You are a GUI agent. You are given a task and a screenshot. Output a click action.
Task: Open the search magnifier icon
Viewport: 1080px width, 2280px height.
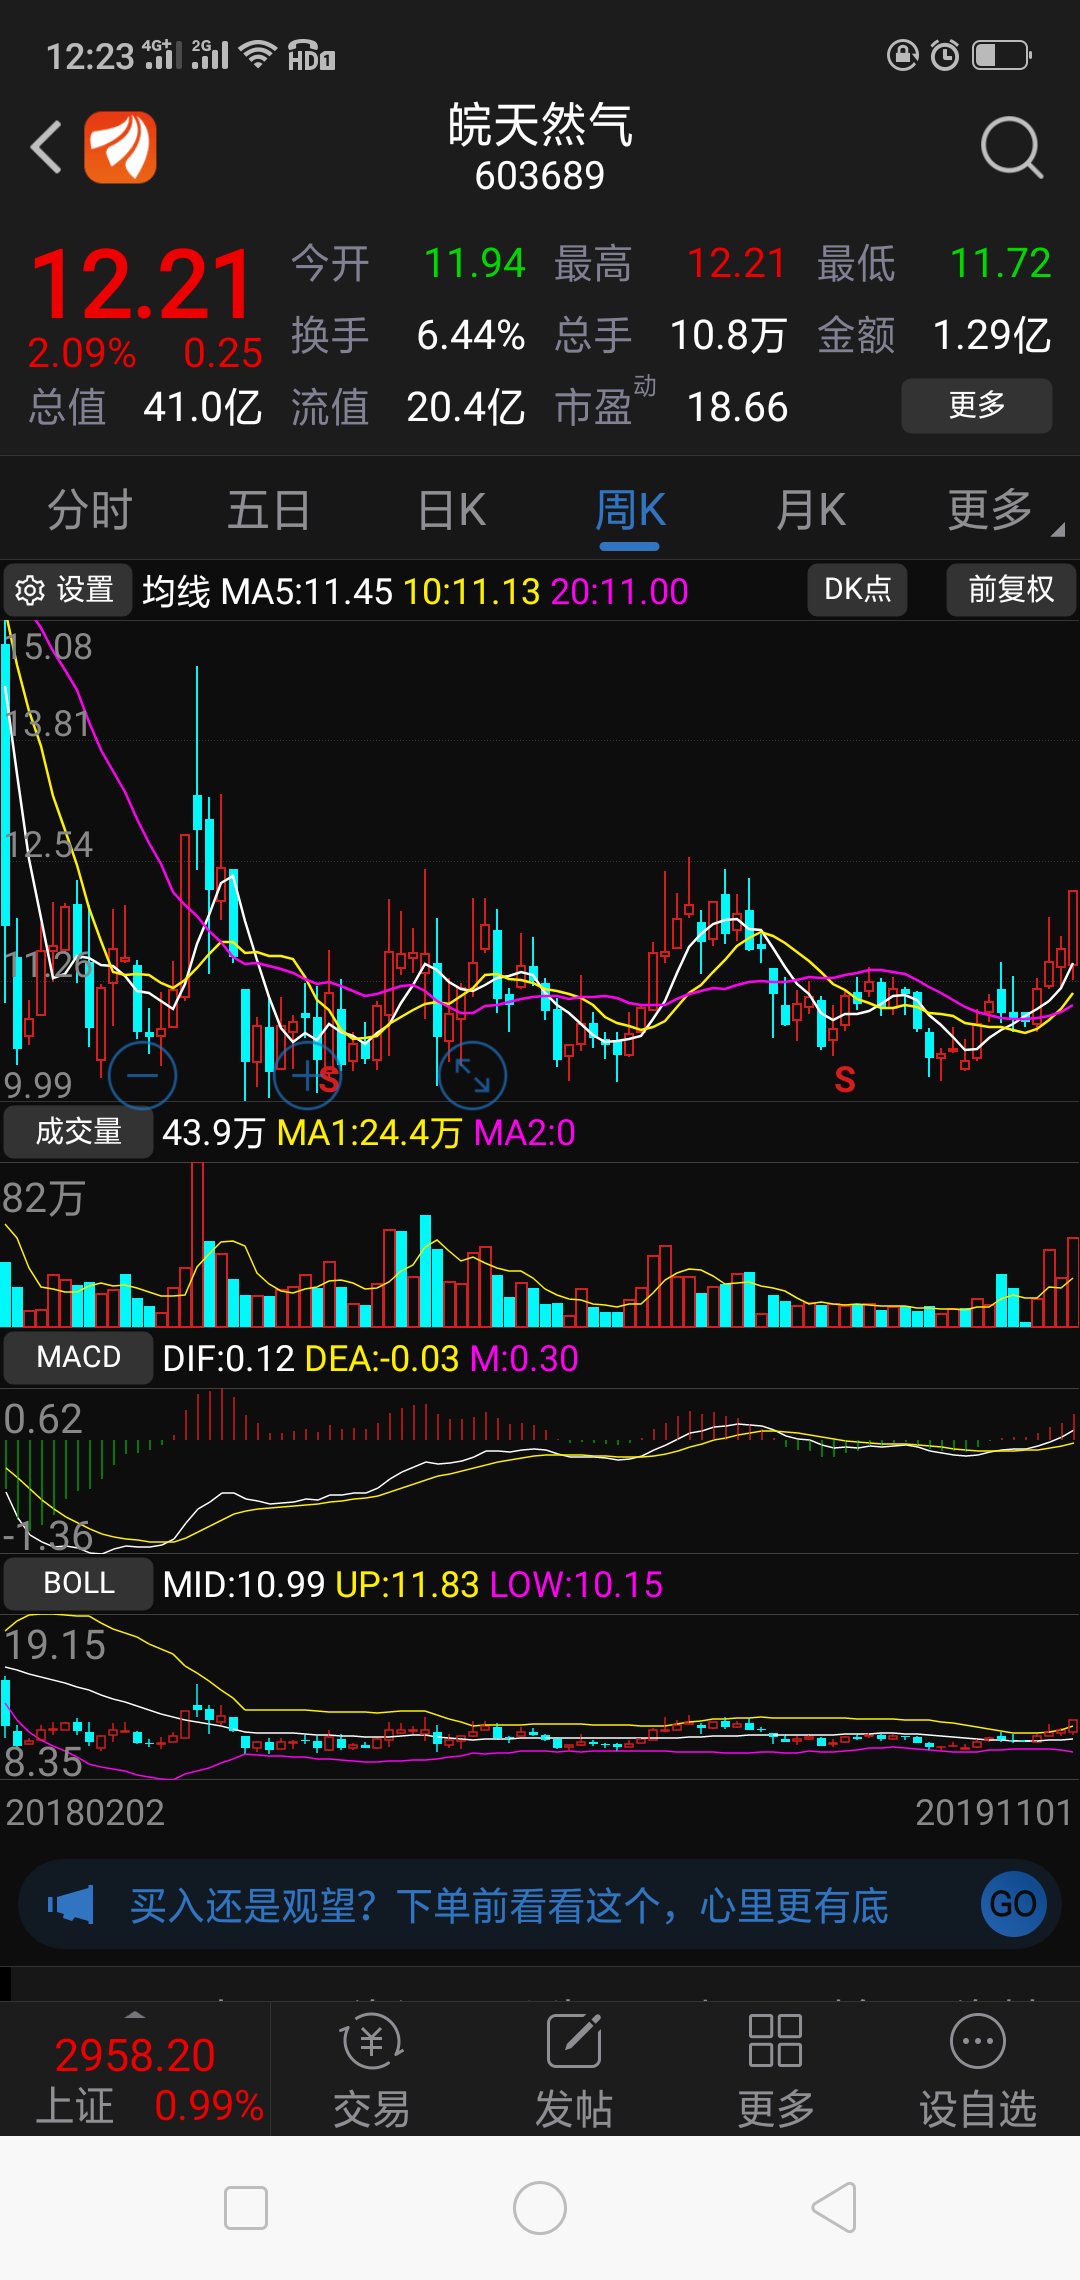[x=1012, y=148]
